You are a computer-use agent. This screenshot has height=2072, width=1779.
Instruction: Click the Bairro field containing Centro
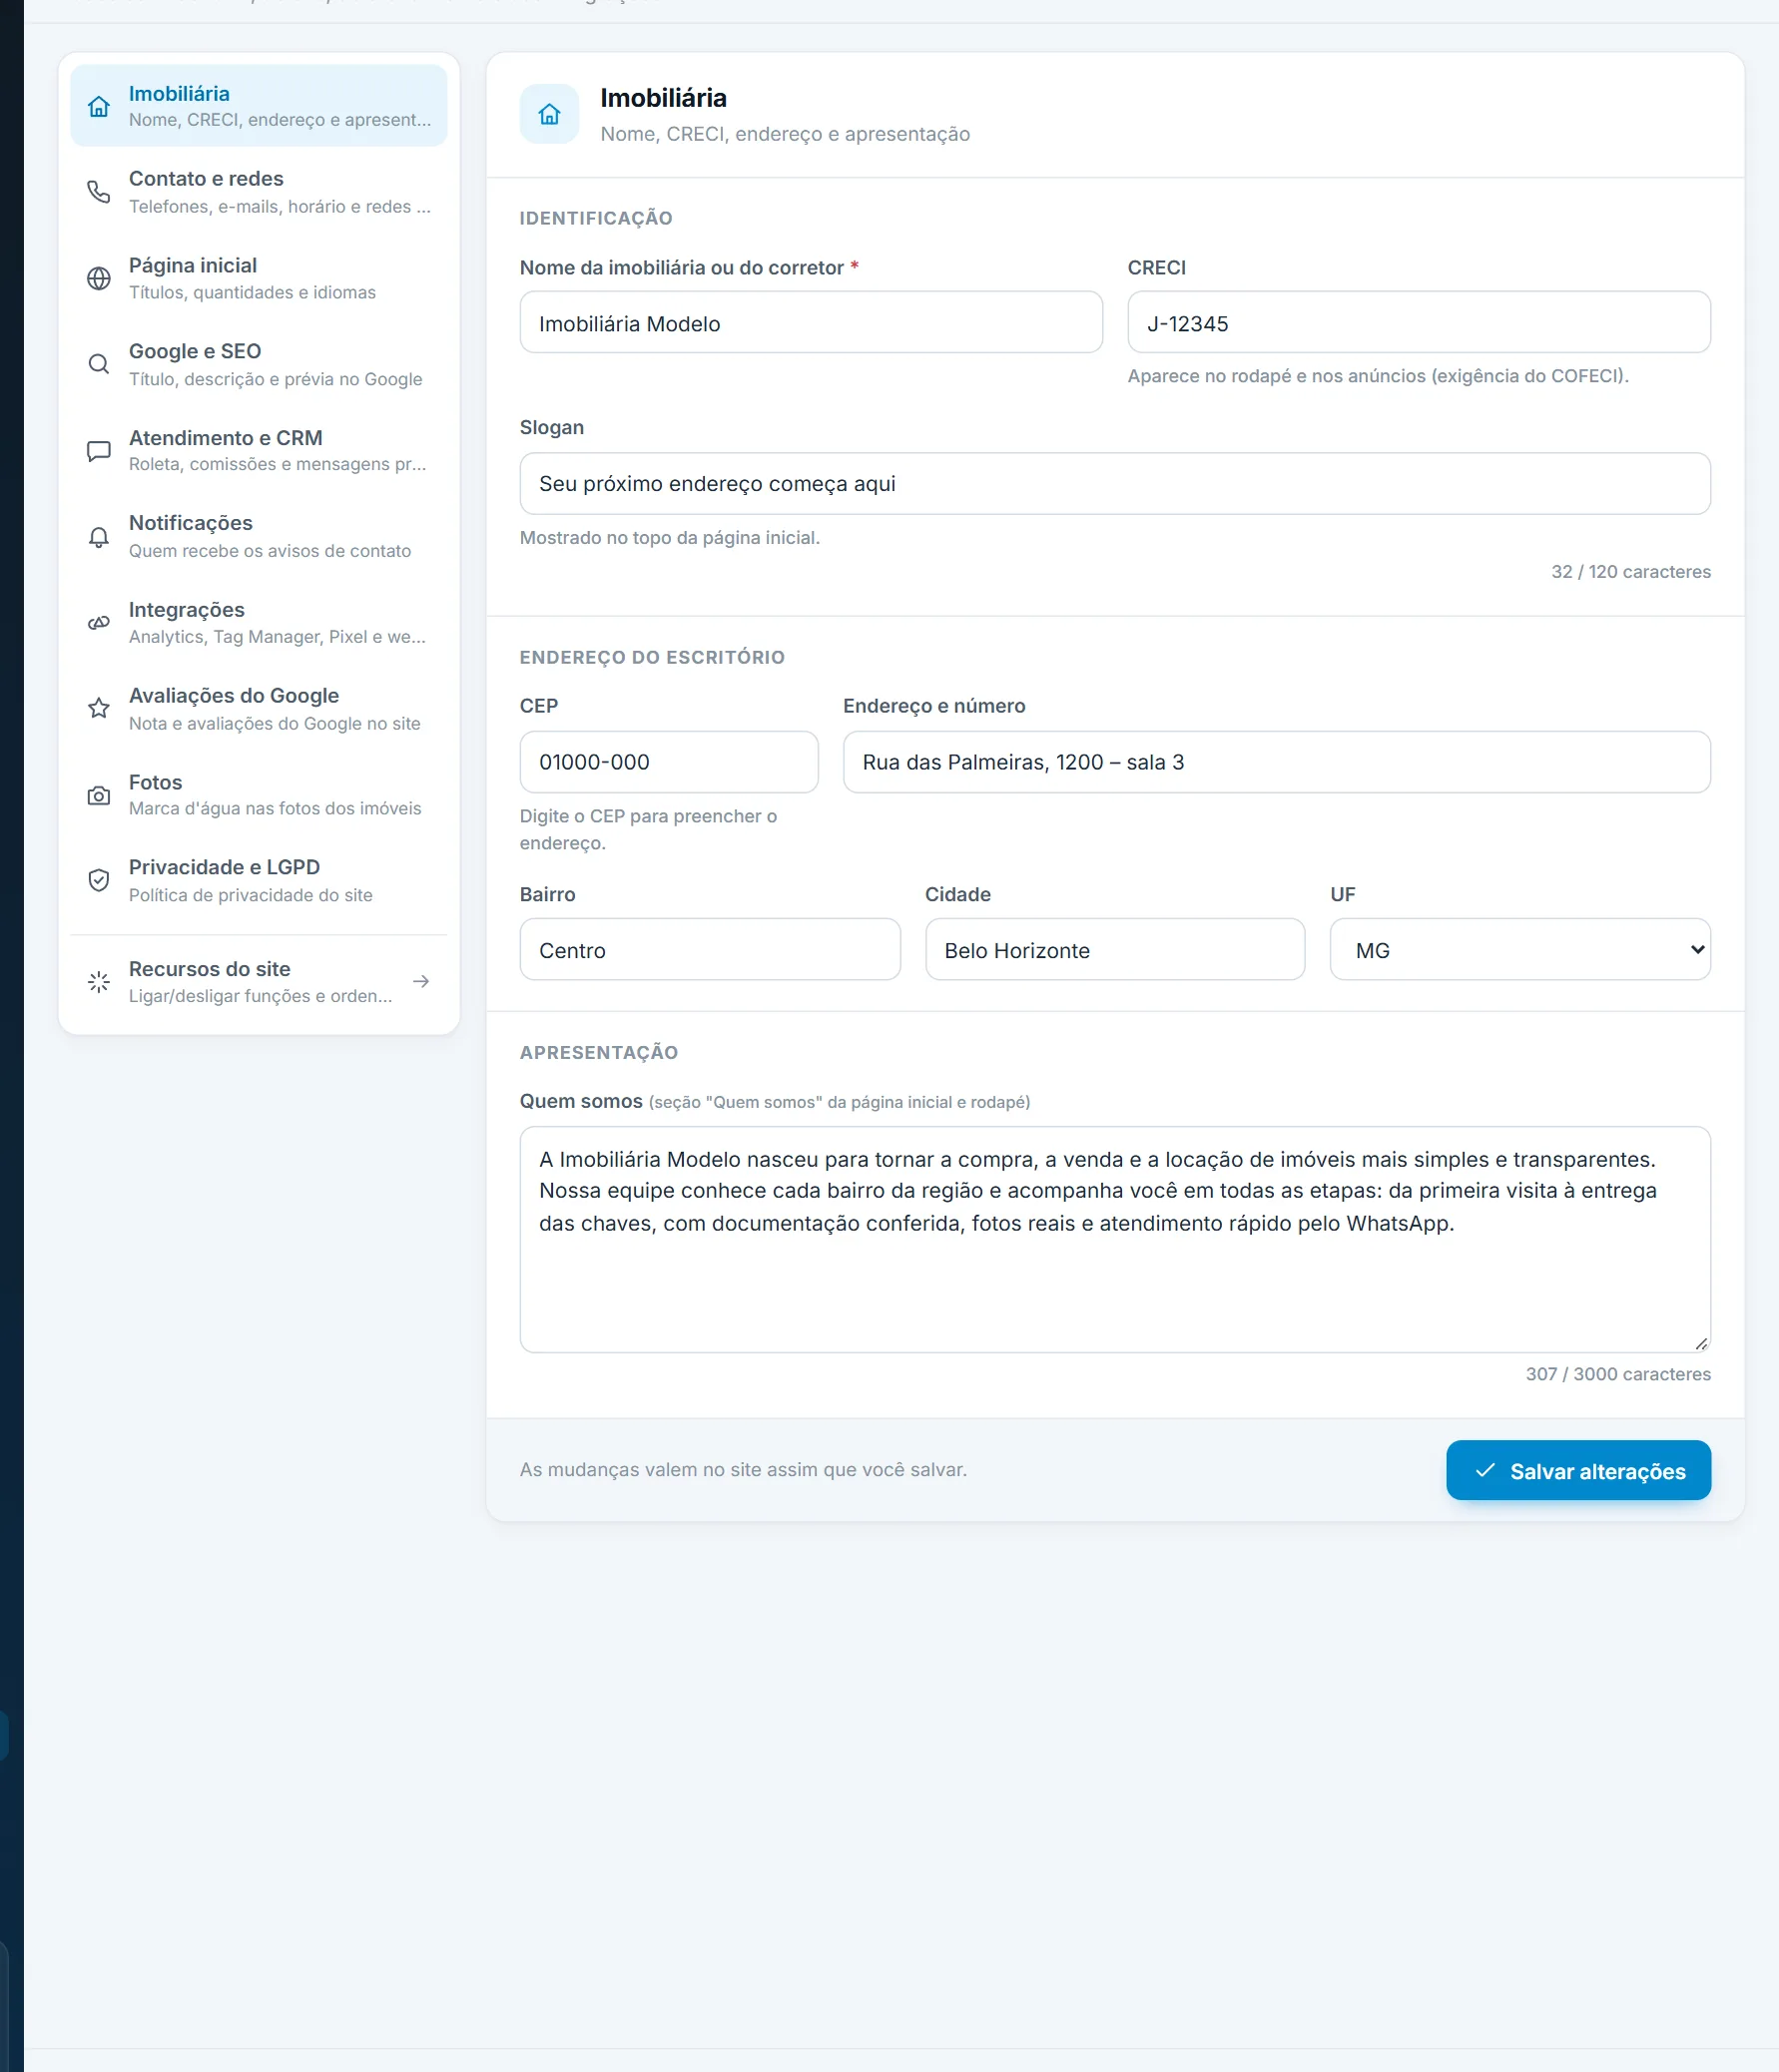(x=709, y=949)
